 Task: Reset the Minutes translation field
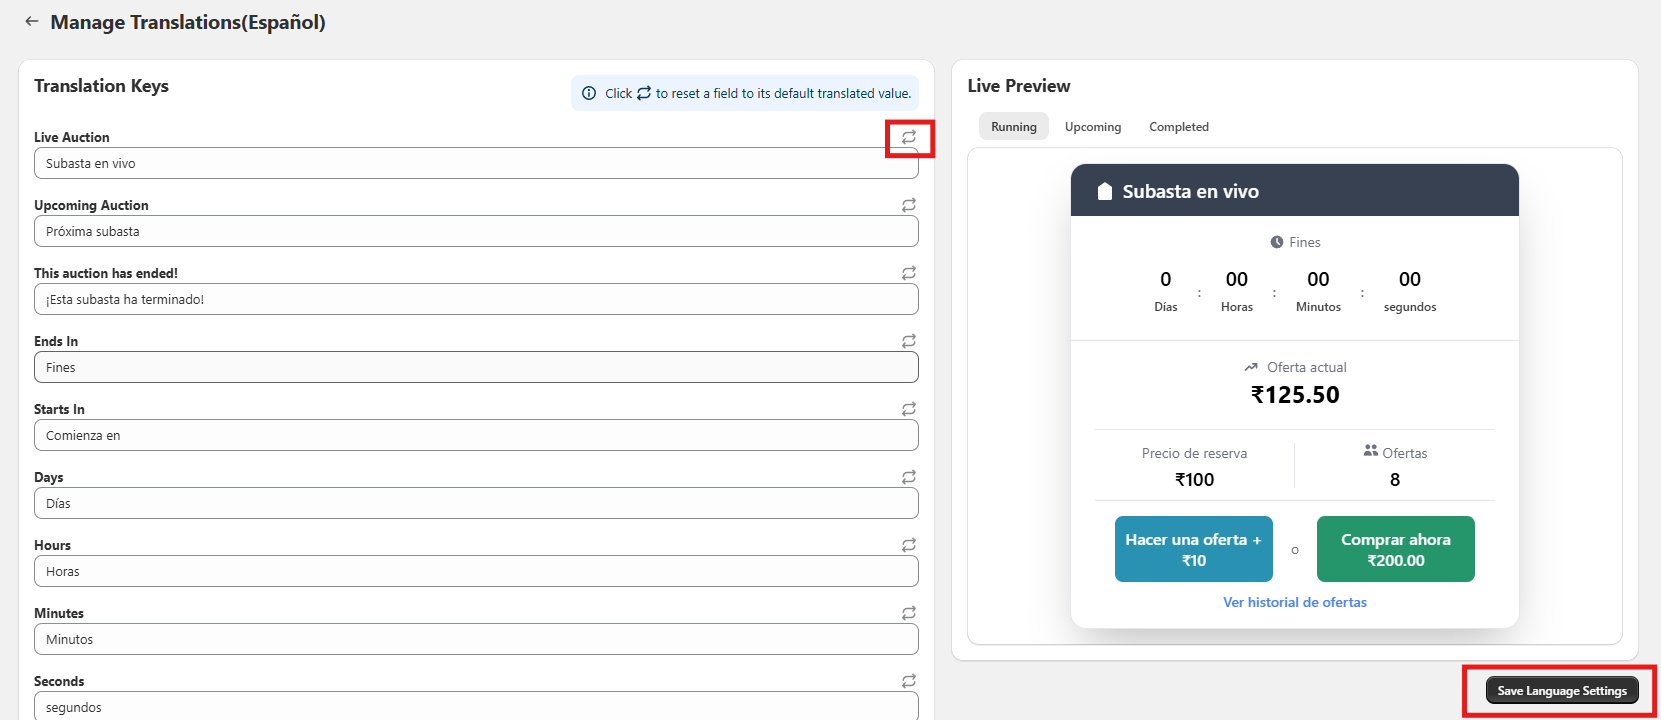[908, 613]
